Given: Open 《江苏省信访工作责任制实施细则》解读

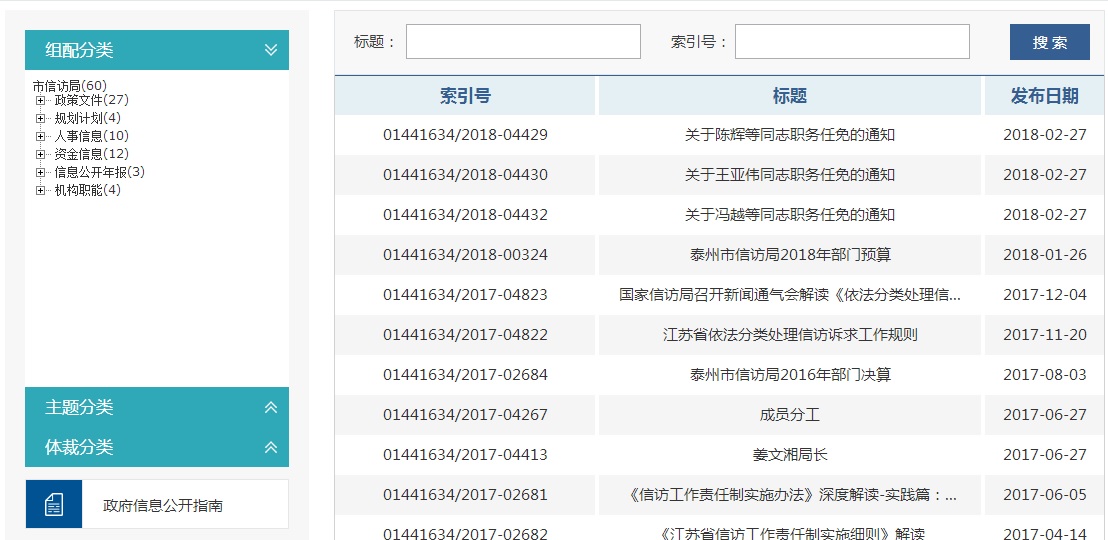Looking at the screenshot, I should 790,534.
